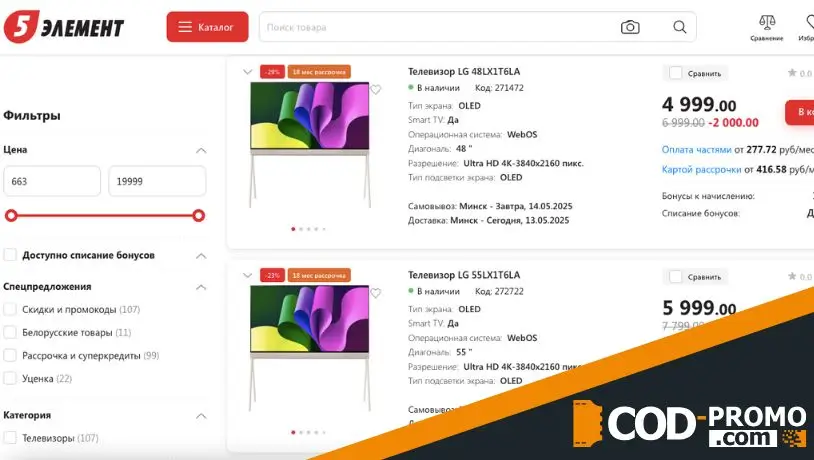Image resolution: width=814 pixels, height=460 pixels.
Task: Collapse the Спецпредложения filter section
Action: 201,287
